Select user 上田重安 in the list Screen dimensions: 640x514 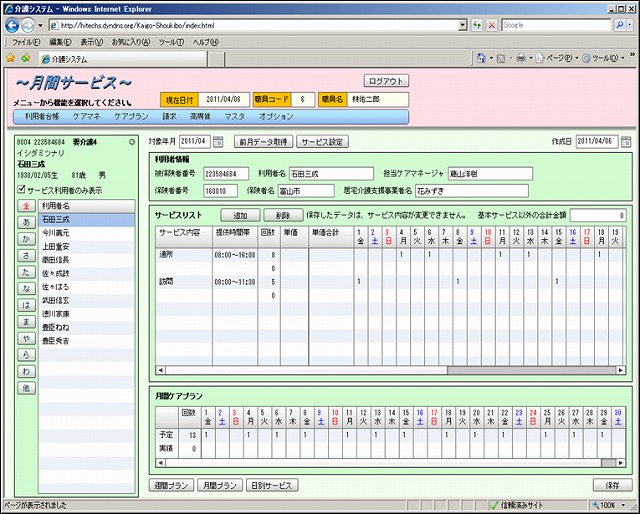55,245
